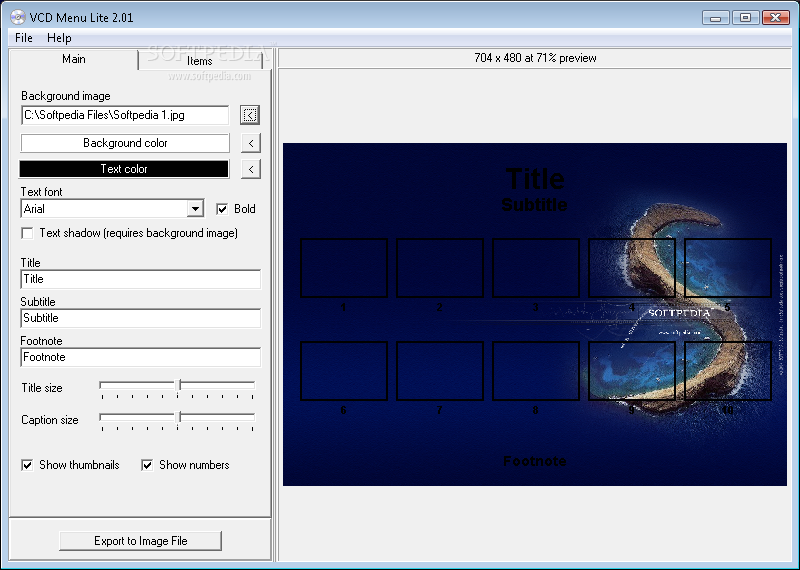Select thumbnail box 6 in preview
The image size is (800, 570).
pos(344,371)
